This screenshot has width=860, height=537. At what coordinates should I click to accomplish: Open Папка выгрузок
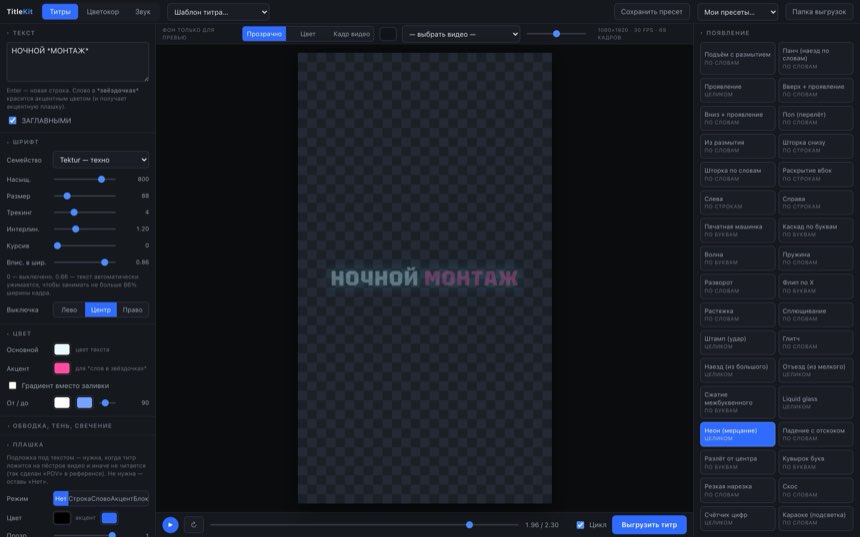[819, 12]
